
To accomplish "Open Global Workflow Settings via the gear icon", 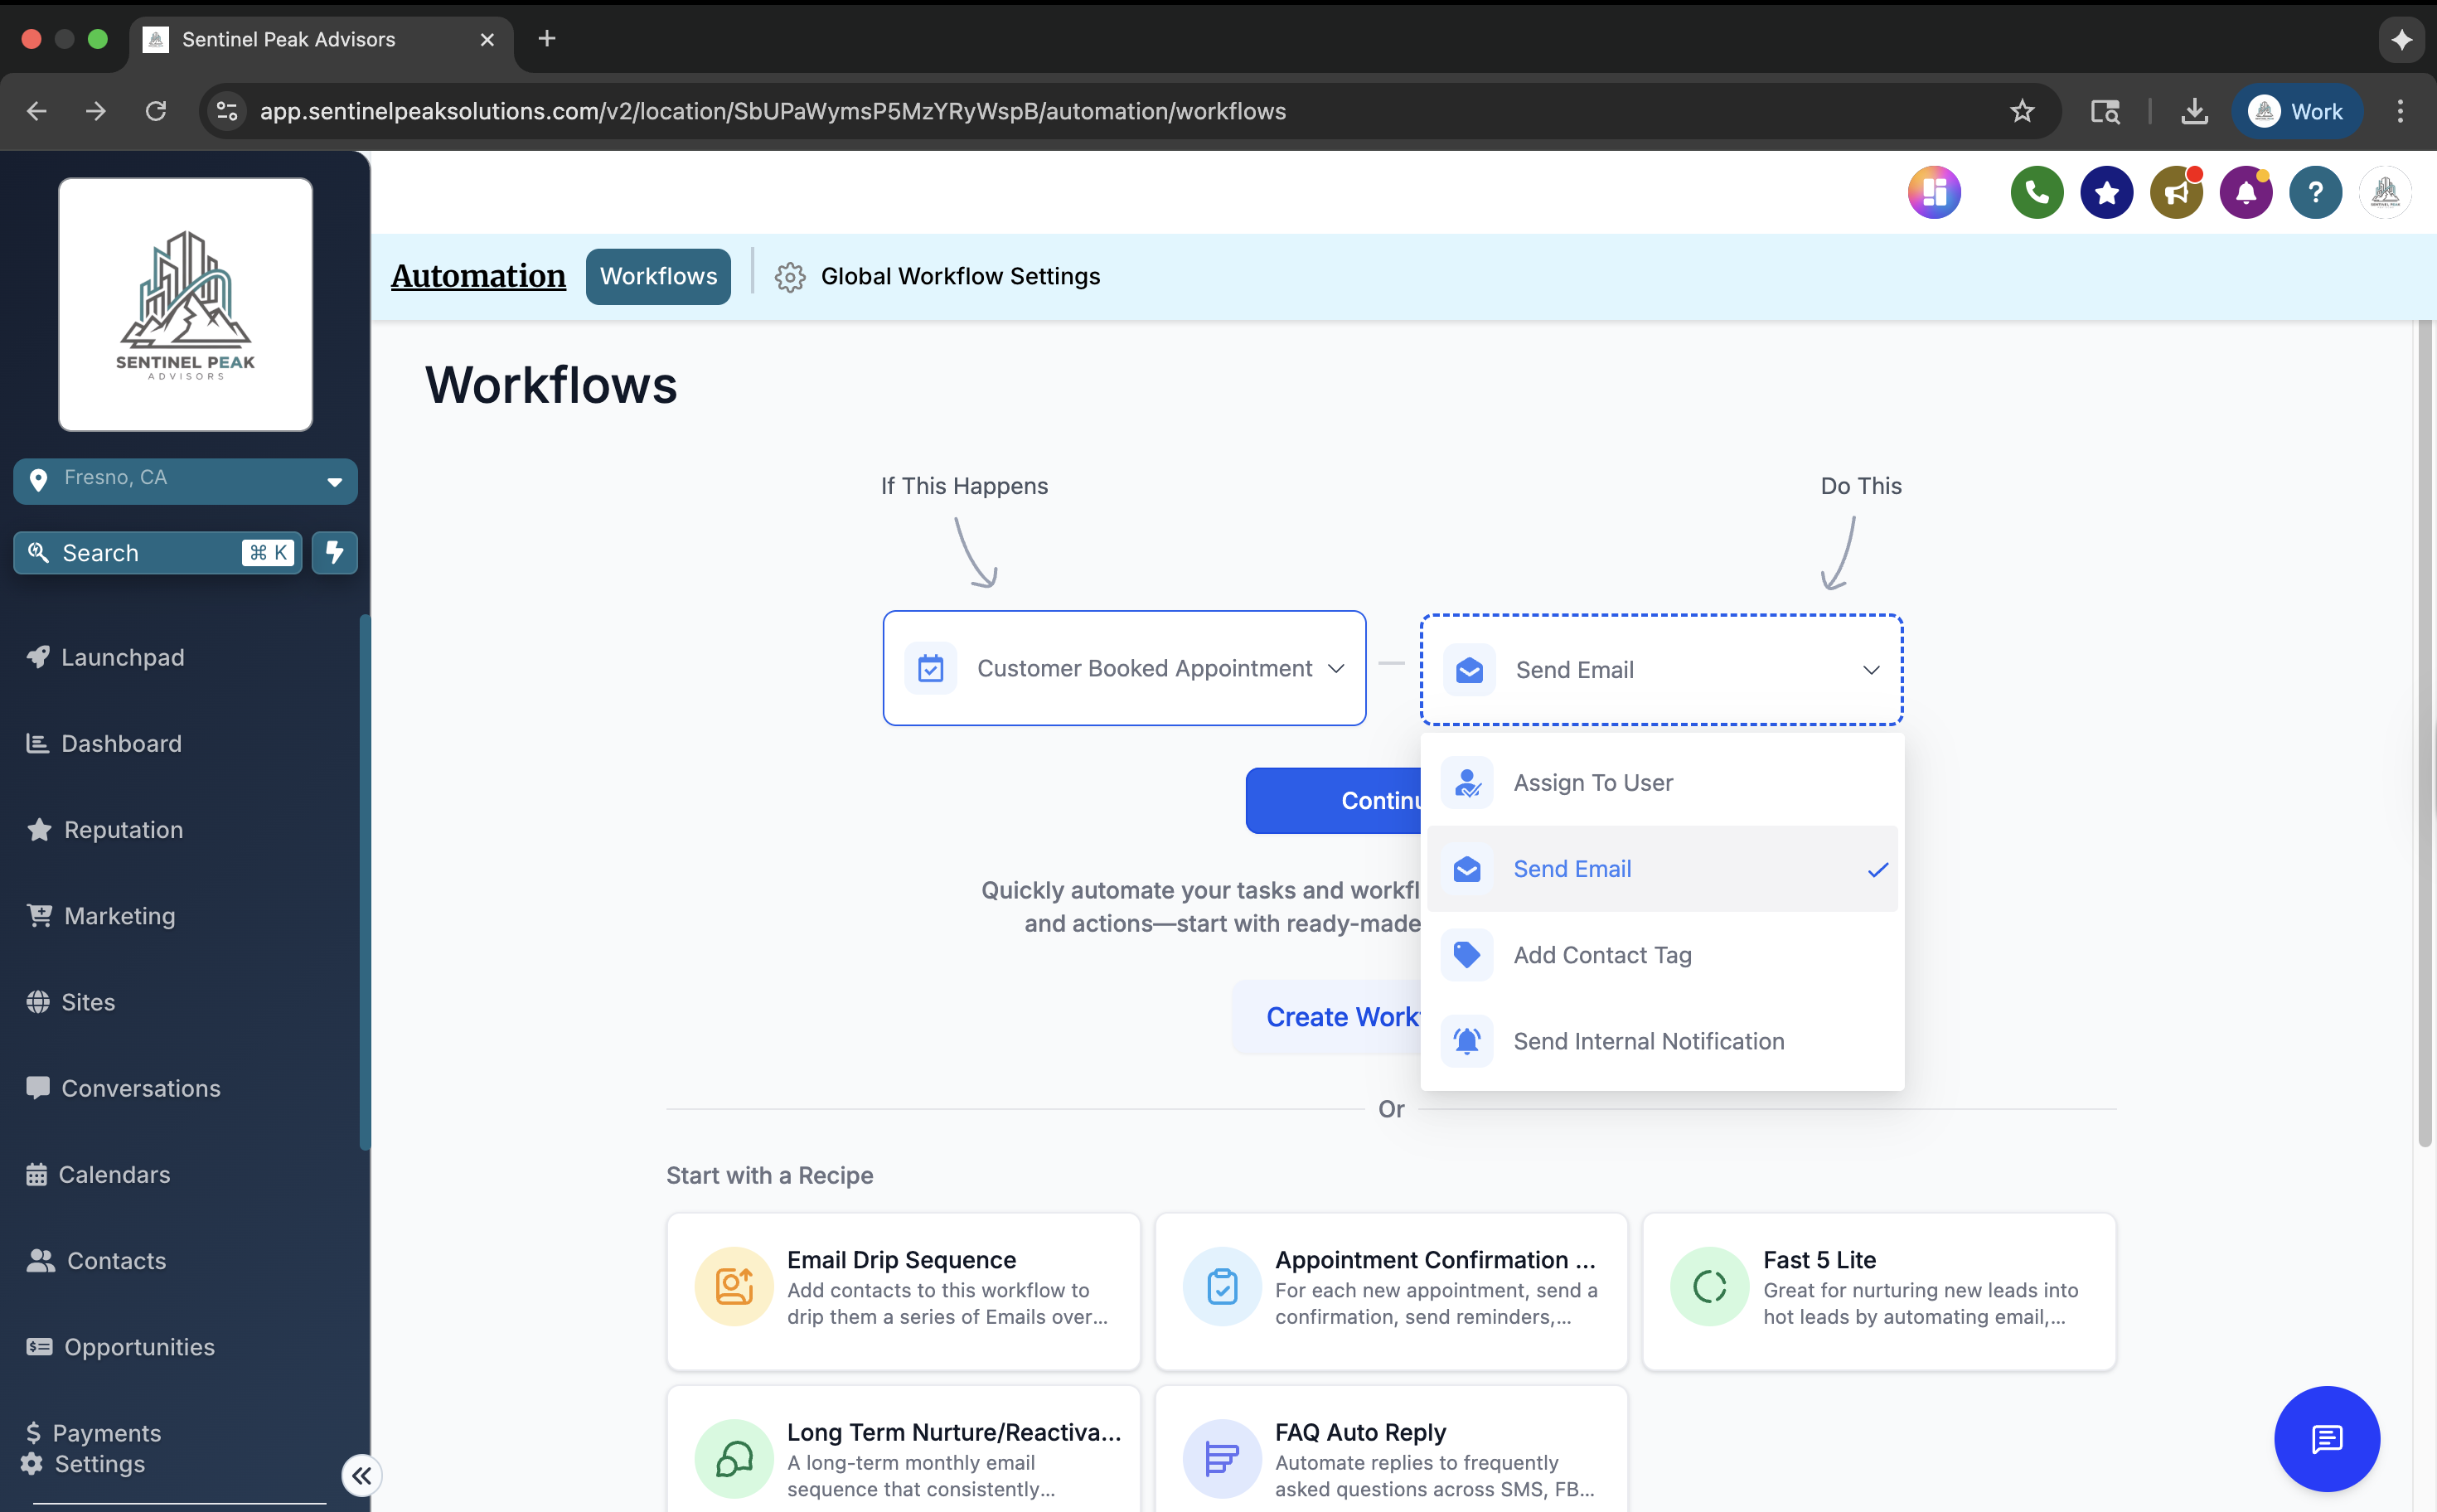I will 789,277.
